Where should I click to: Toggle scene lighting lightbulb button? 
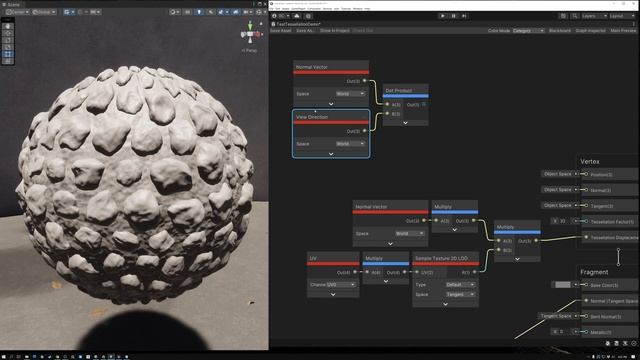click(199, 12)
